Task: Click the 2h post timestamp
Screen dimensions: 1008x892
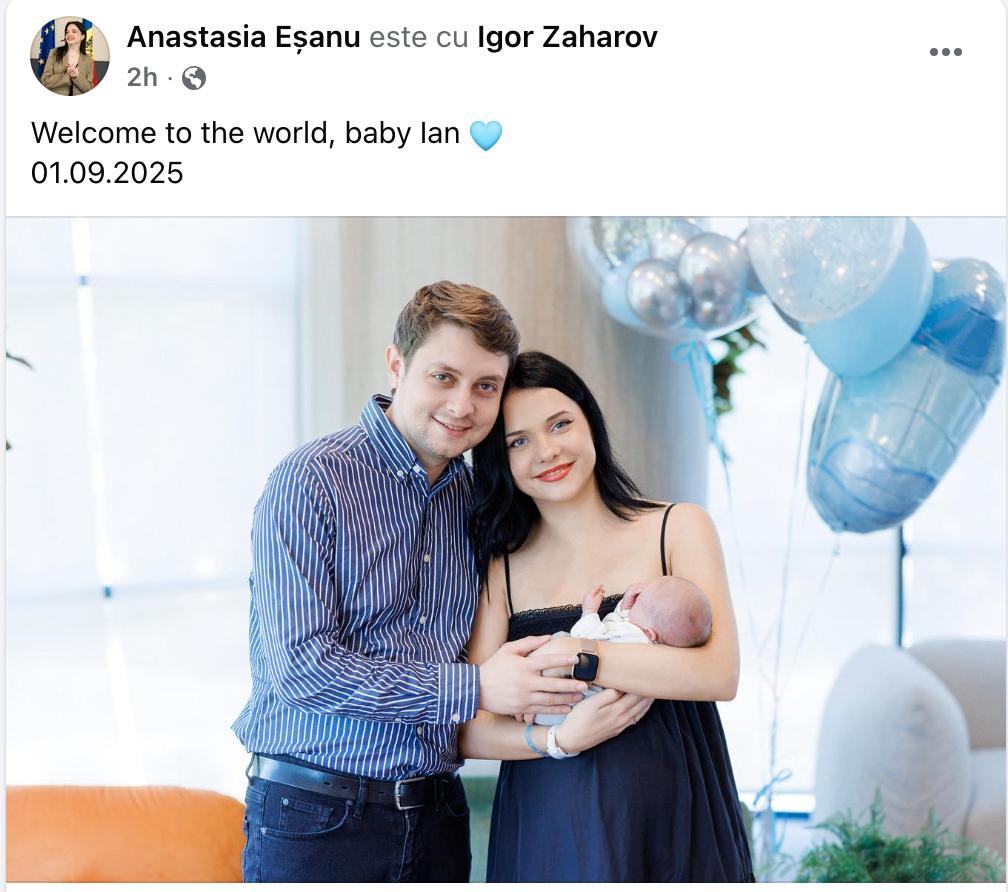Action: [x=142, y=78]
